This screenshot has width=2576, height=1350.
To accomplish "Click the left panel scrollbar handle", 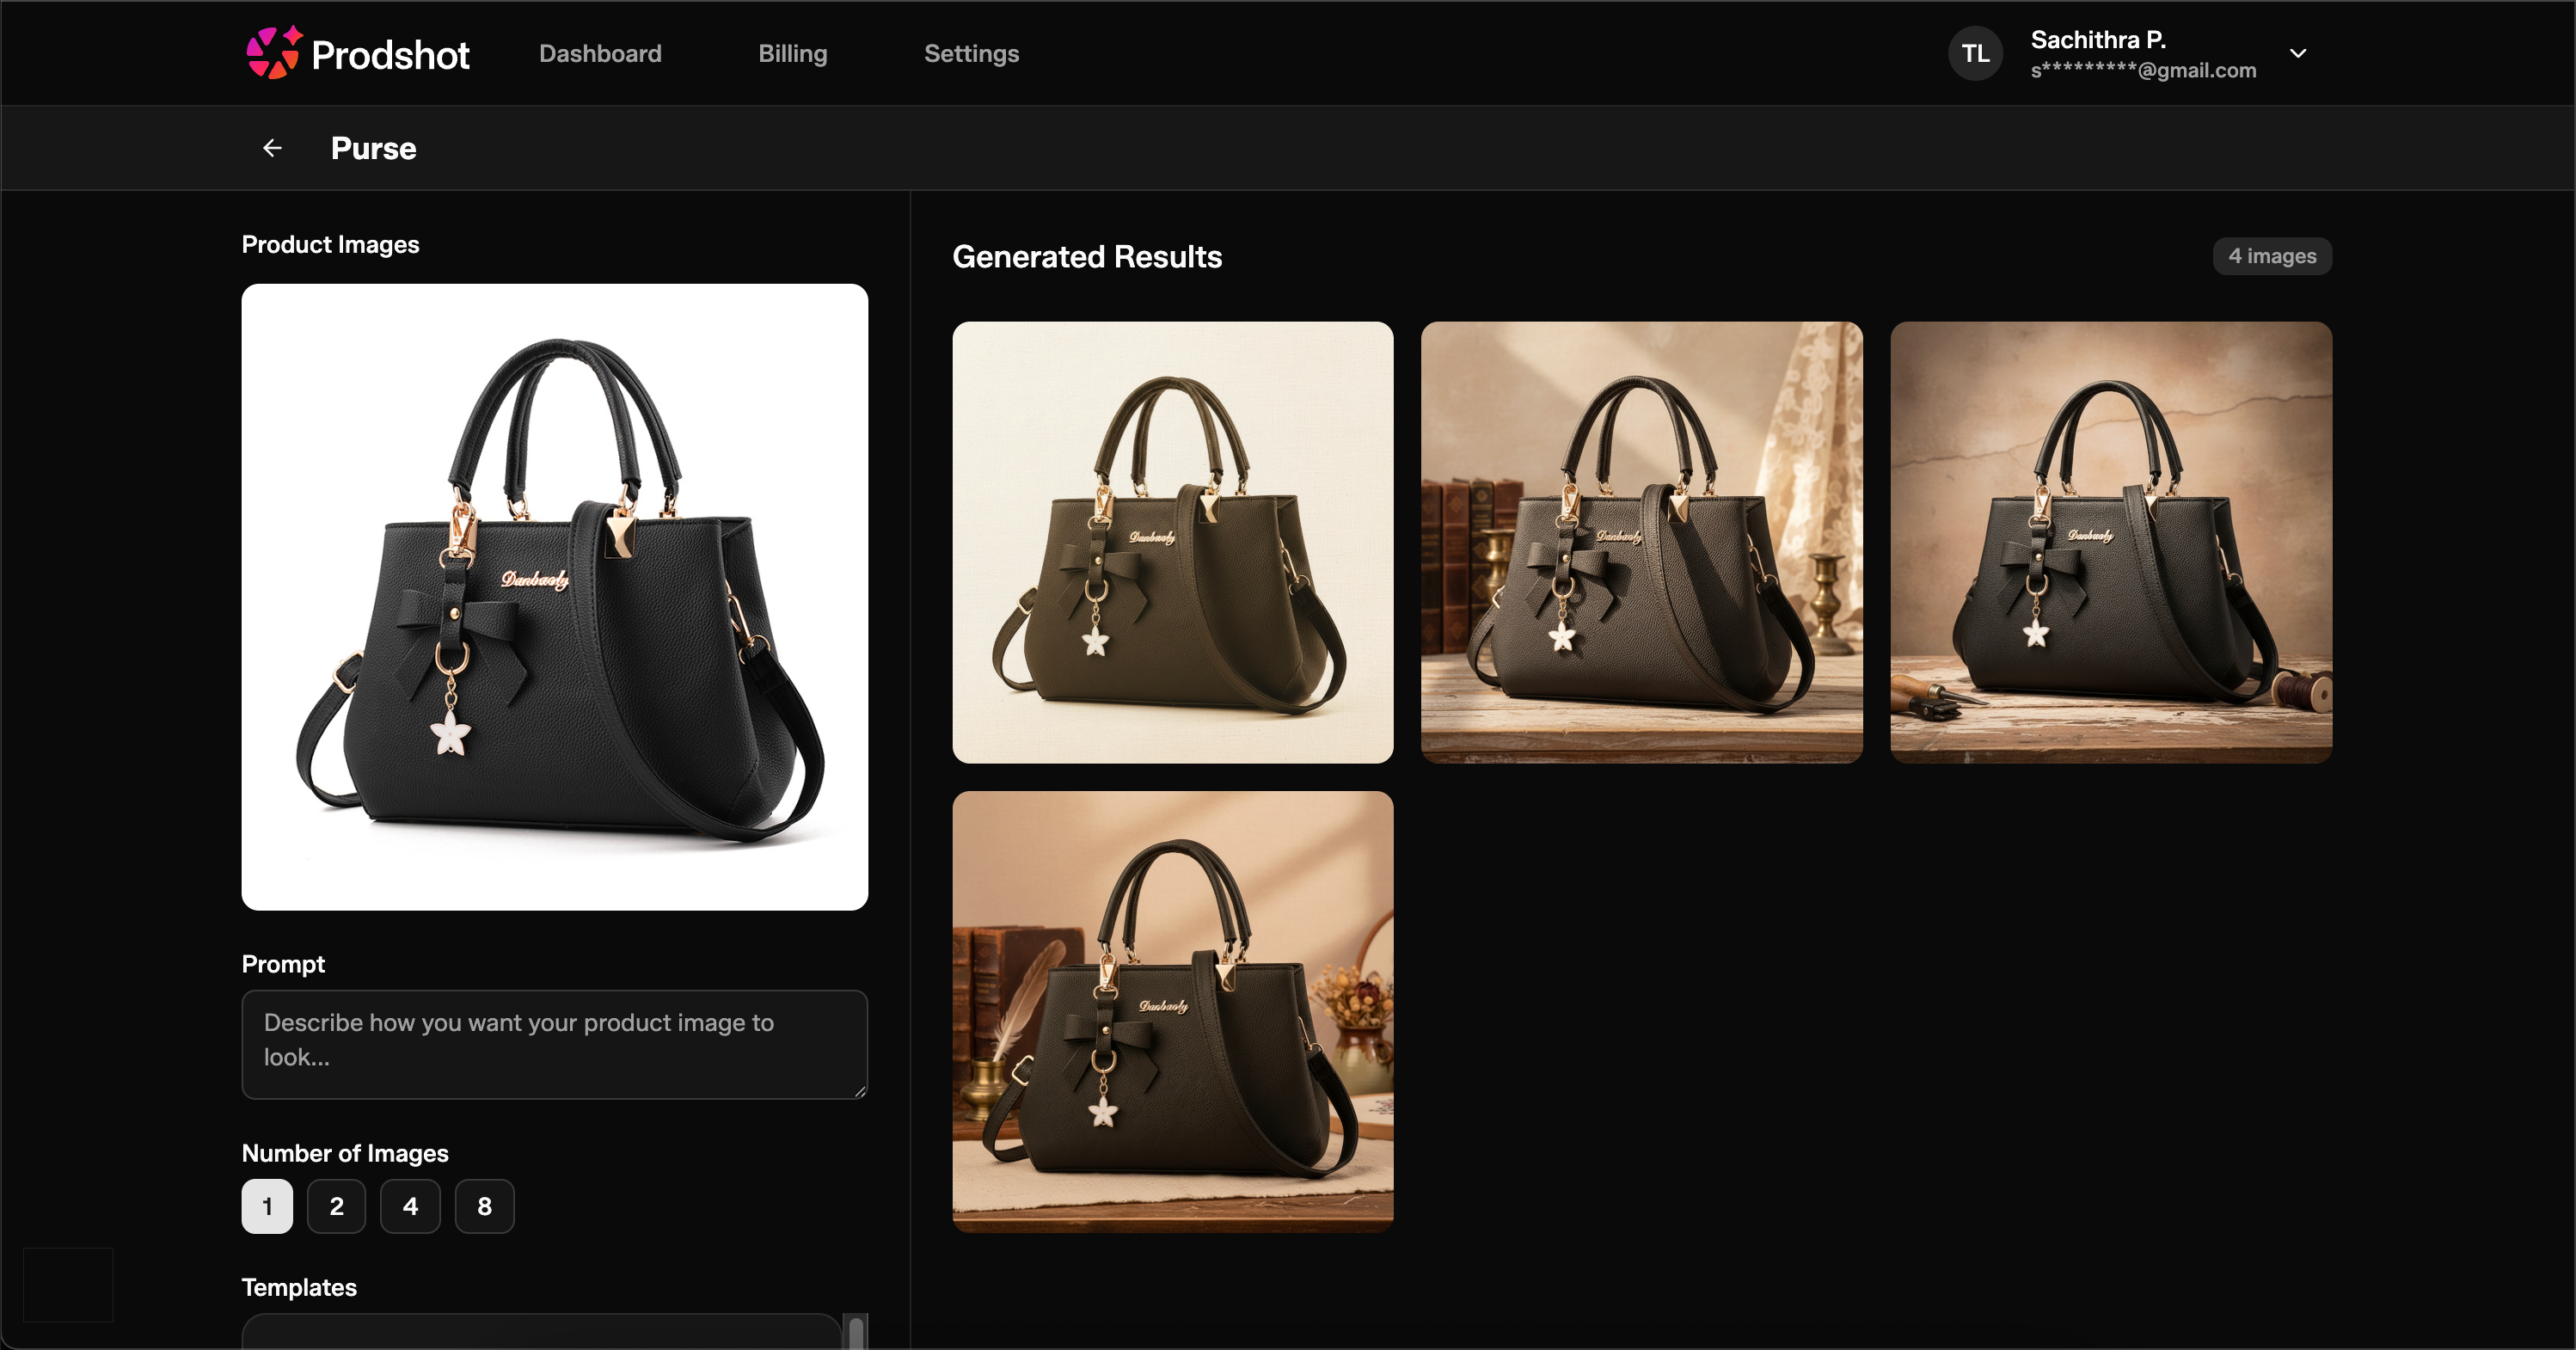I will [856, 1334].
